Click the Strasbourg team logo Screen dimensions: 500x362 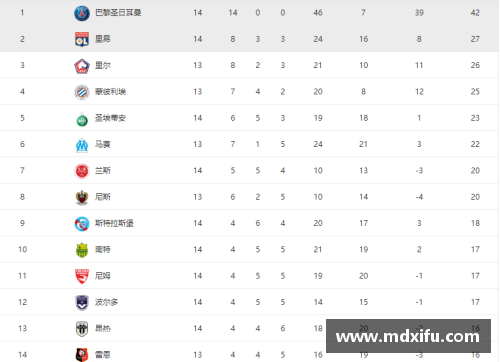(x=82, y=224)
